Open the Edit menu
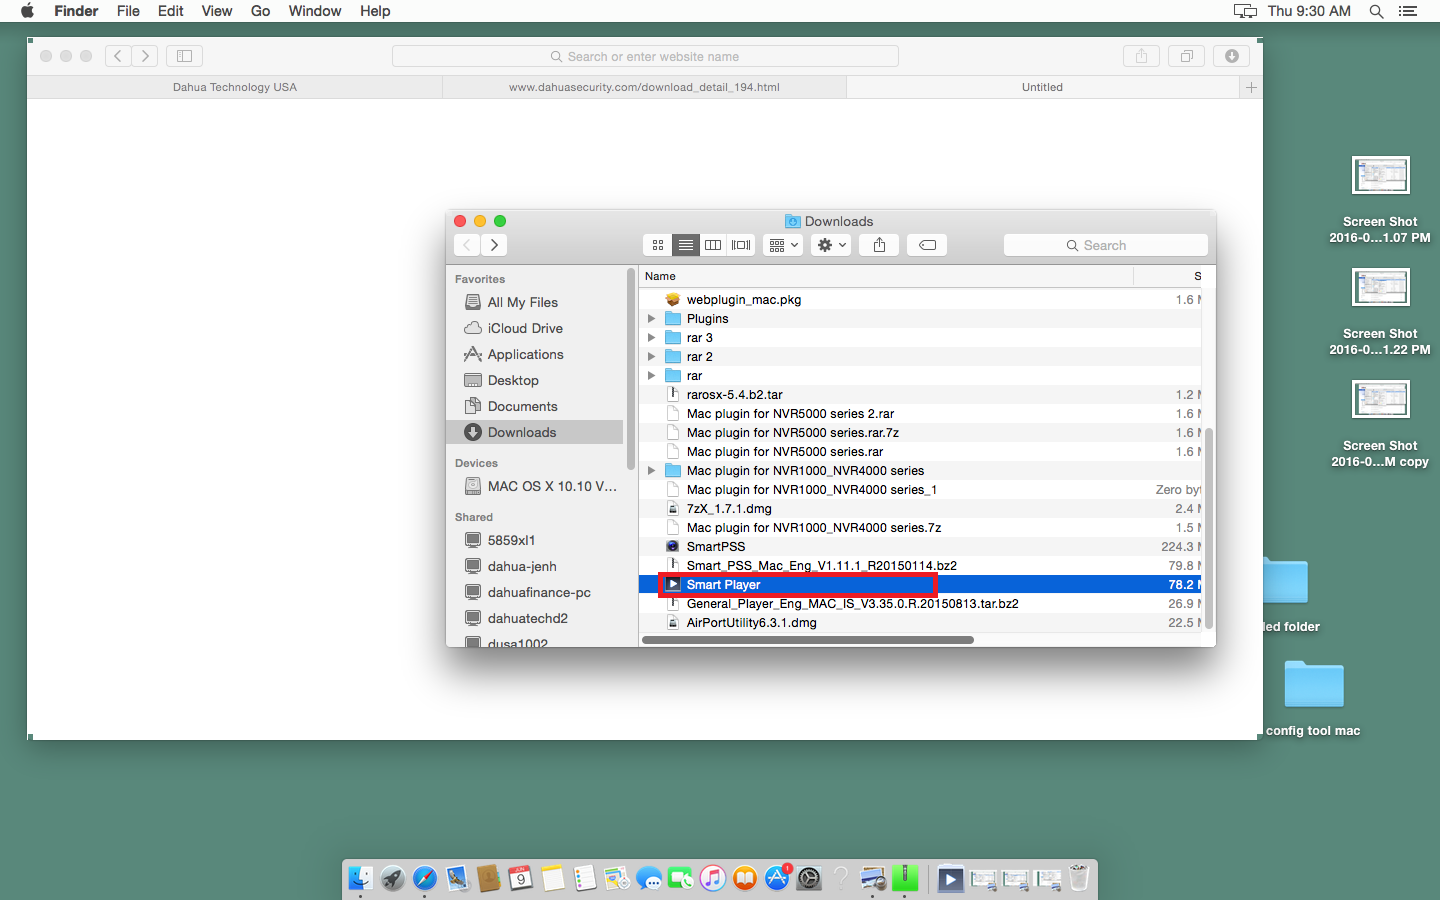Viewport: 1440px width, 900px height. click(x=171, y=11)
